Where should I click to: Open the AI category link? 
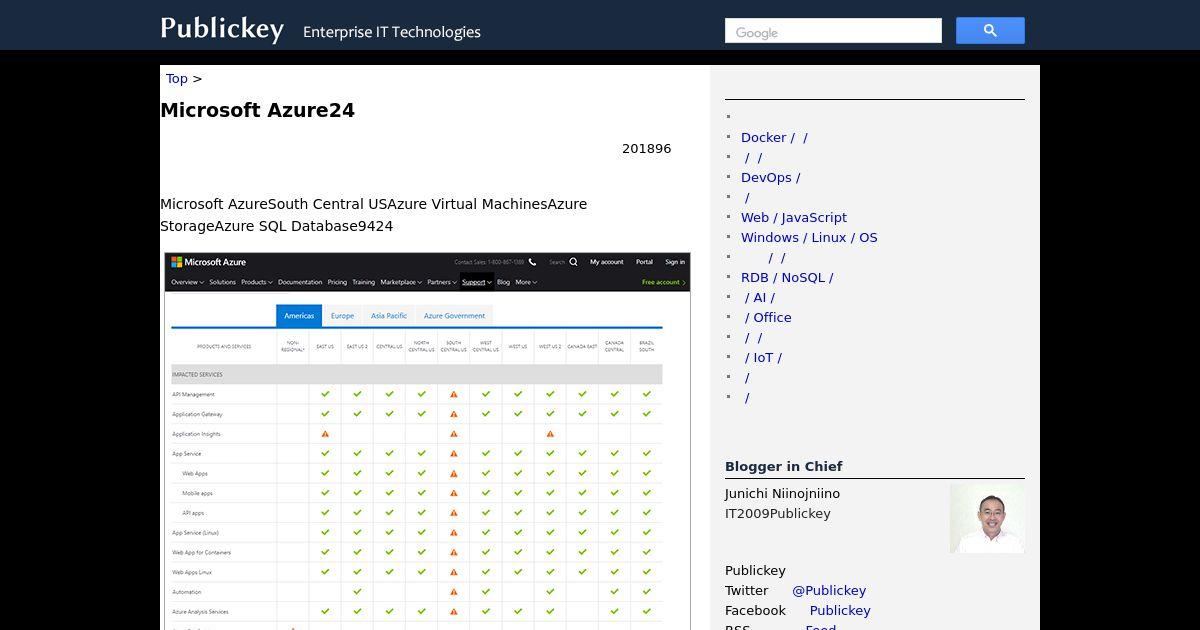coord(760,297)
